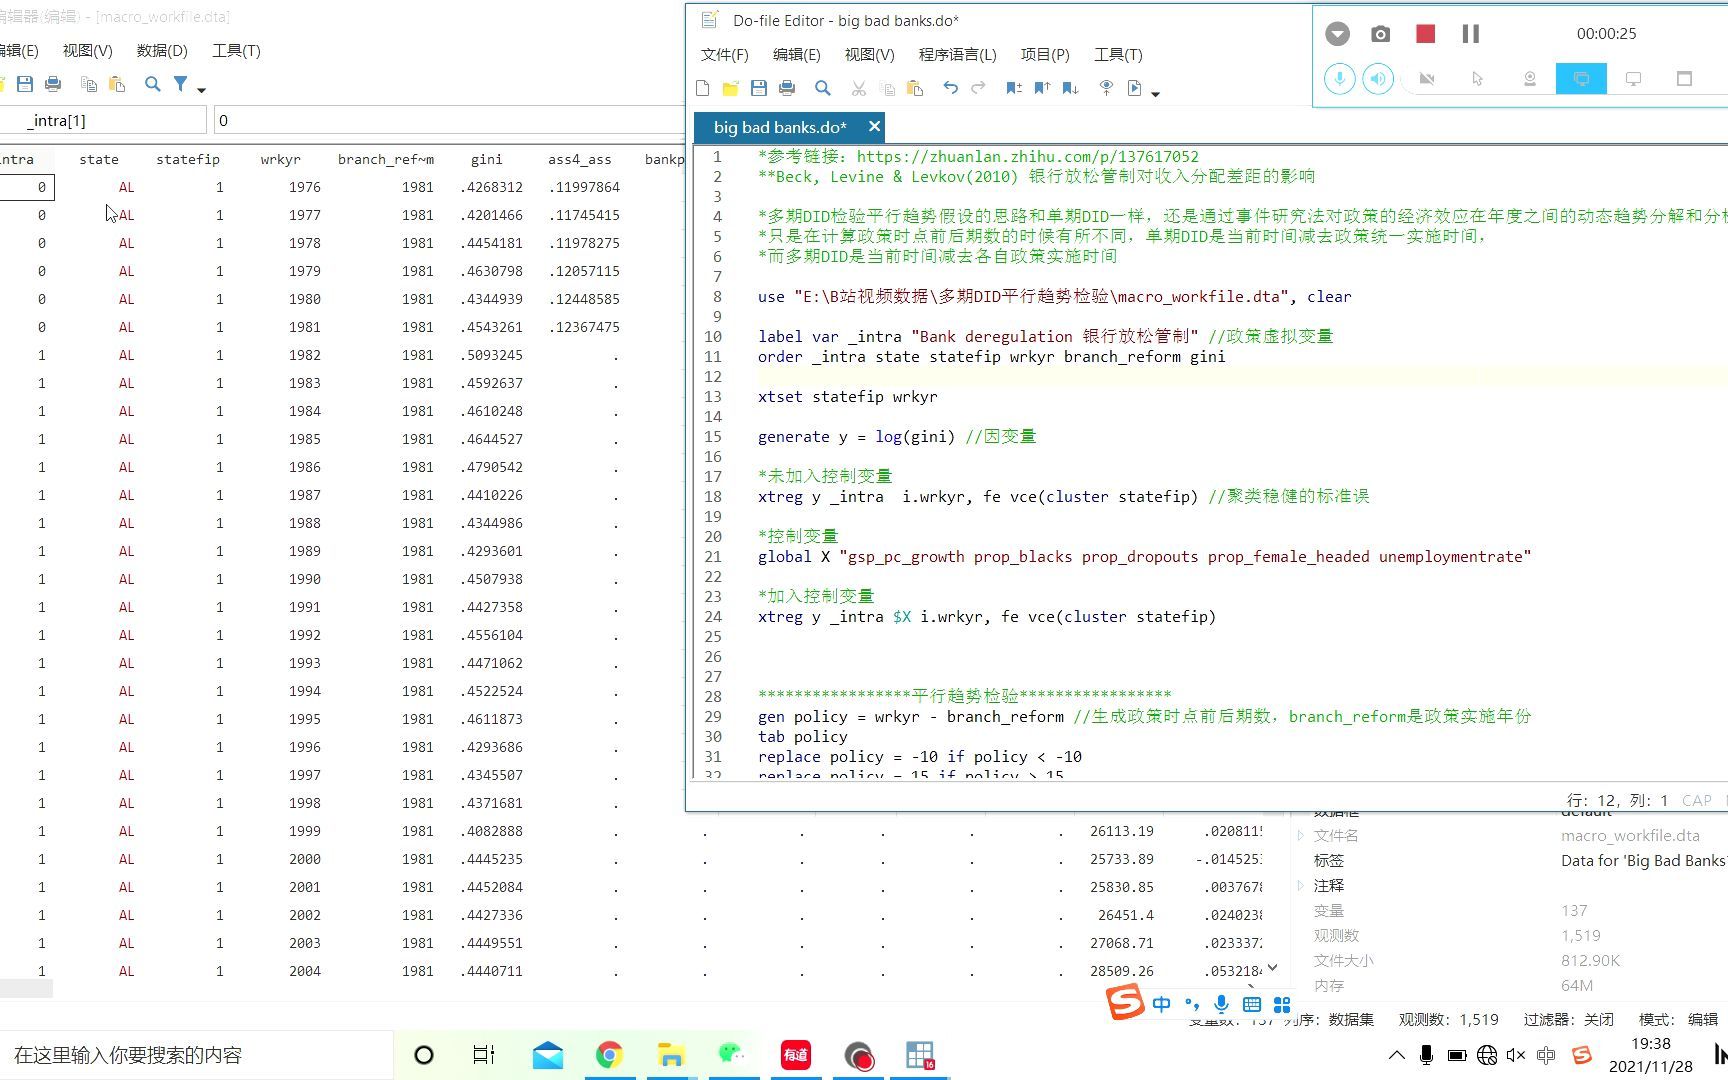This screenshot has width=1728, height=1080.
Task: Save the do-file with the floppy icon
Action: pos(758,88)
